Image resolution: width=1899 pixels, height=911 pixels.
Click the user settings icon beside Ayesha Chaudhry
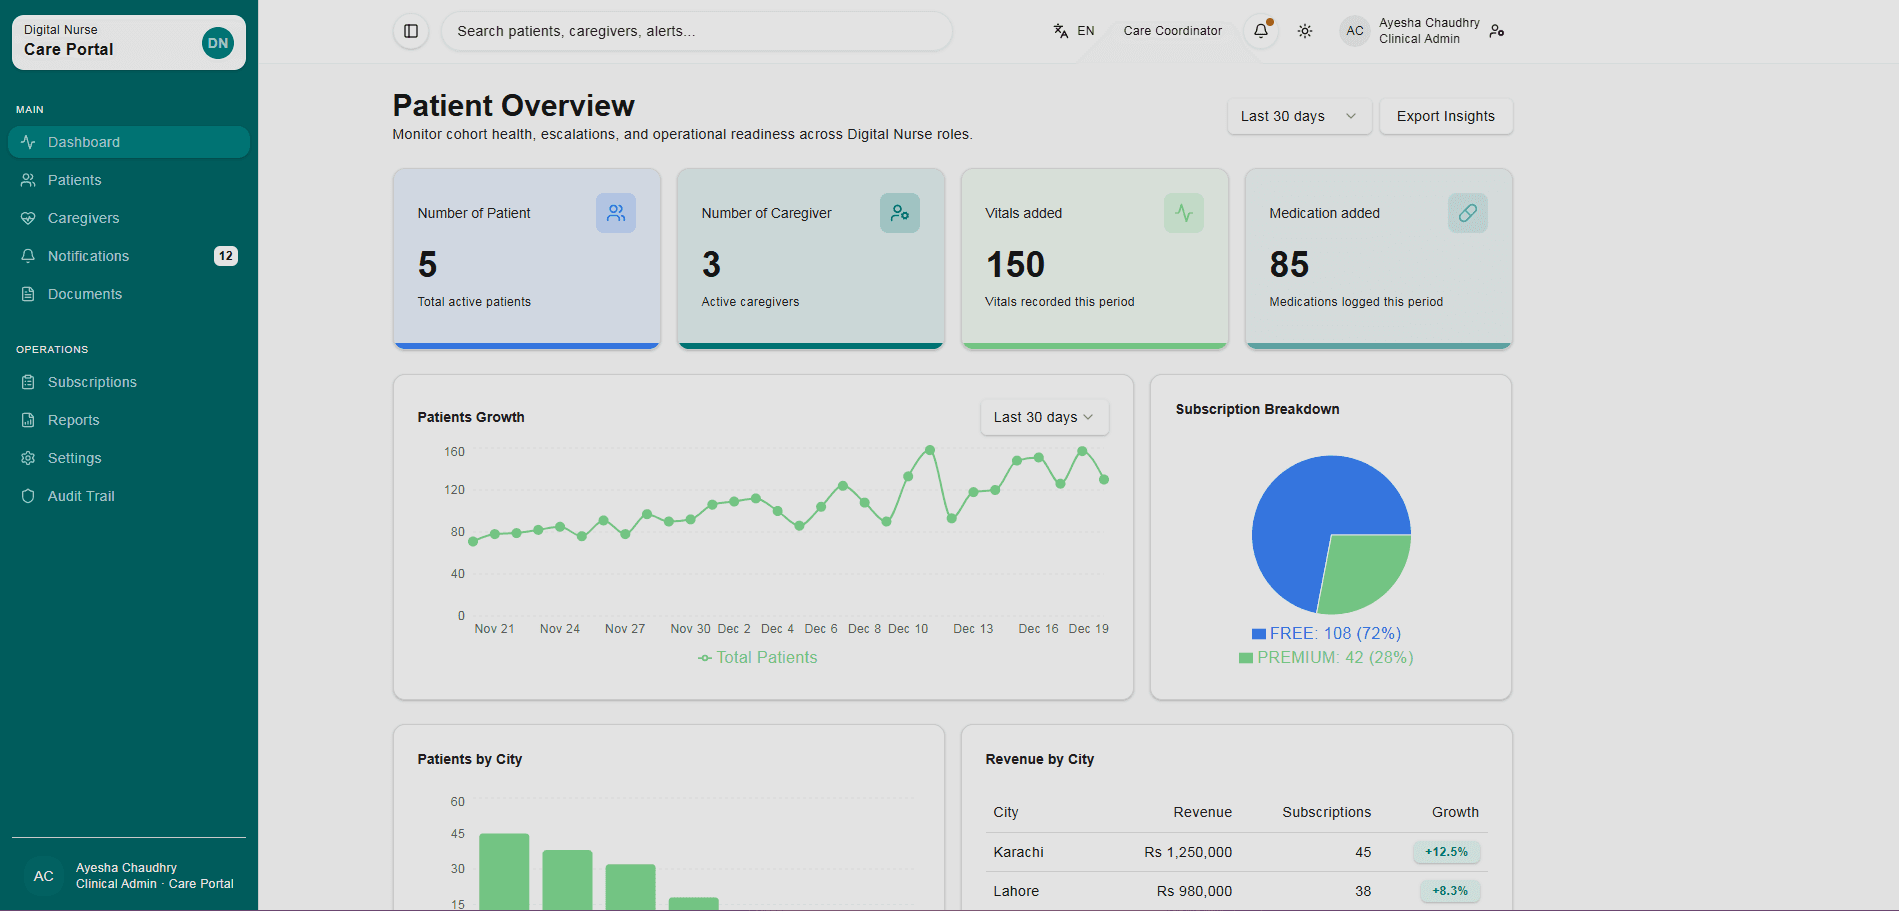tap(1497, 31)
